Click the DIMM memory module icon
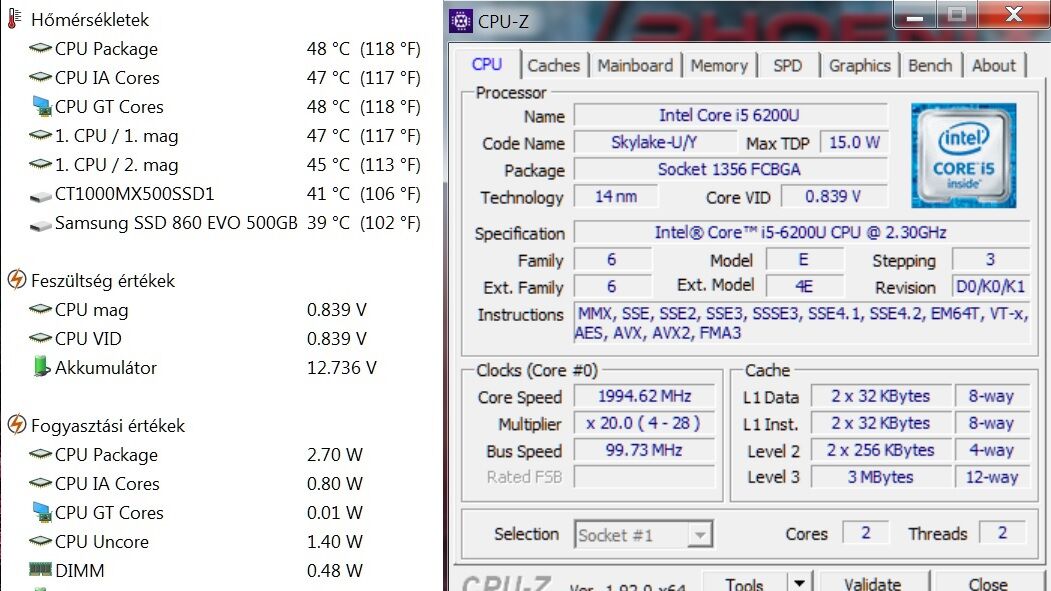 point(40,570)
